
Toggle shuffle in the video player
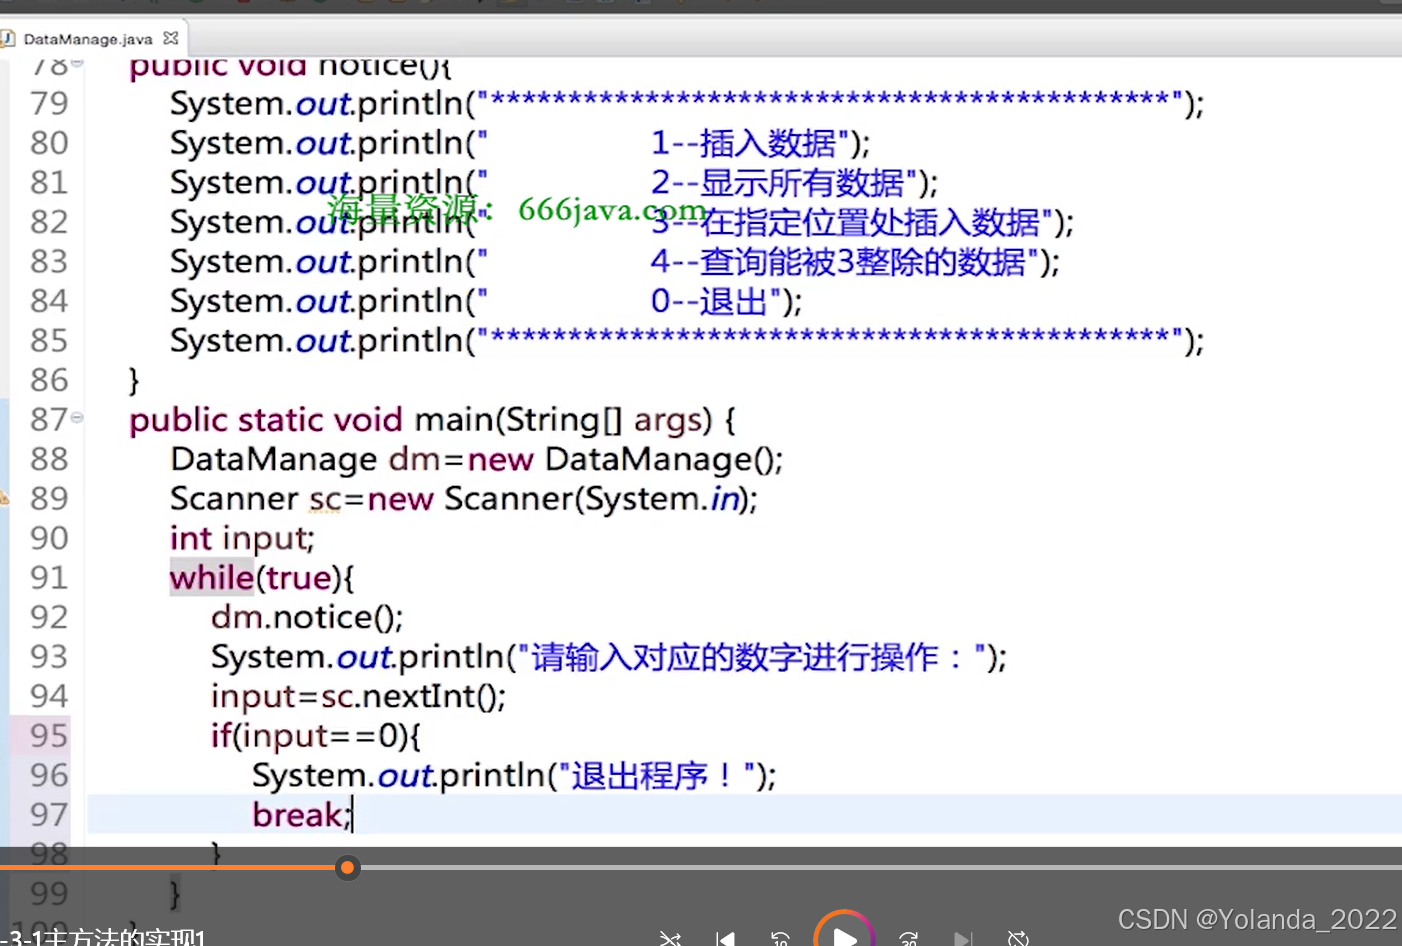click(x=670, y=938)
